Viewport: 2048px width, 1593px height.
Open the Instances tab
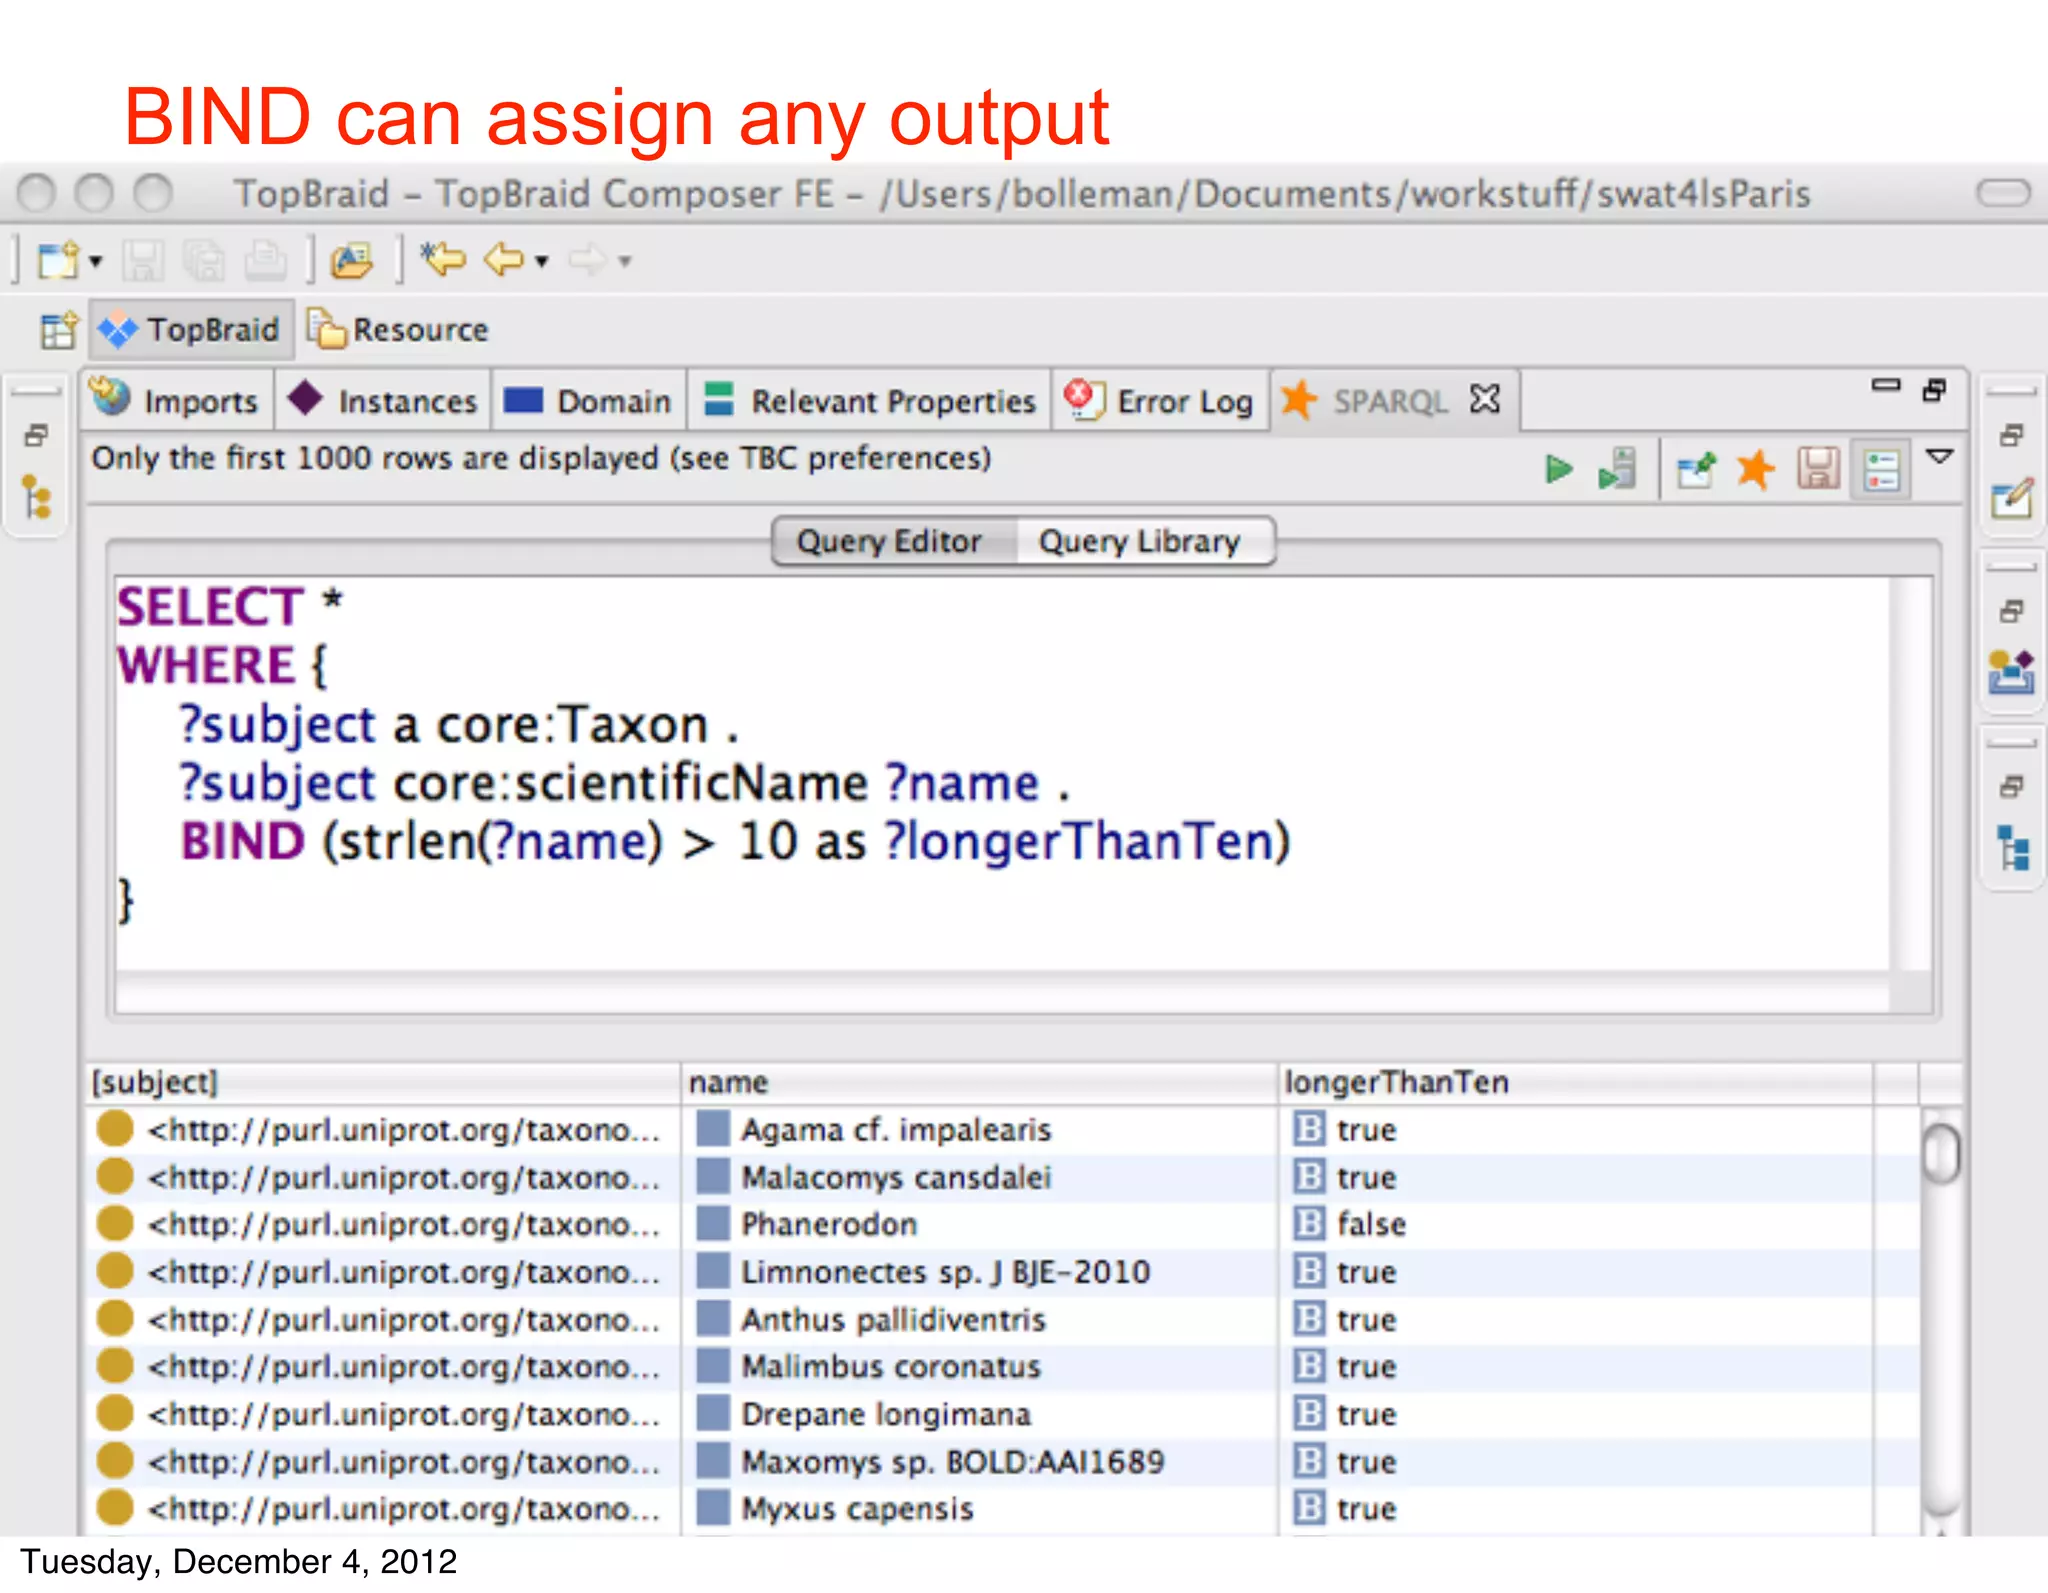(x=383, y=401)
